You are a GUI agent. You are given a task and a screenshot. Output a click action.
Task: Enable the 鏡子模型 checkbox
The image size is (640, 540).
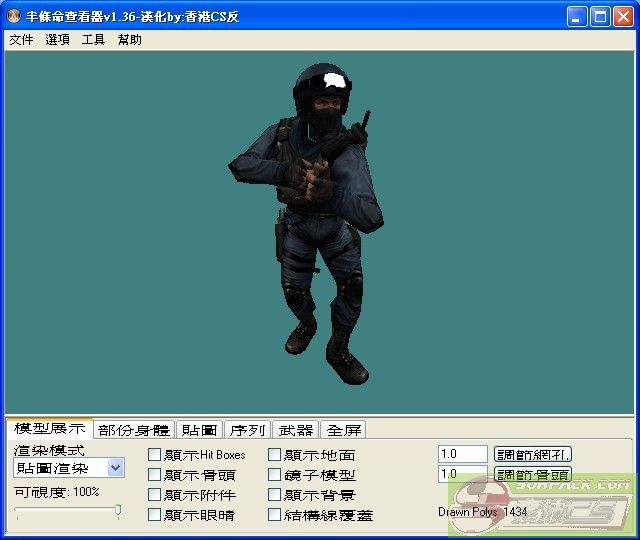(x=275, y=475)
